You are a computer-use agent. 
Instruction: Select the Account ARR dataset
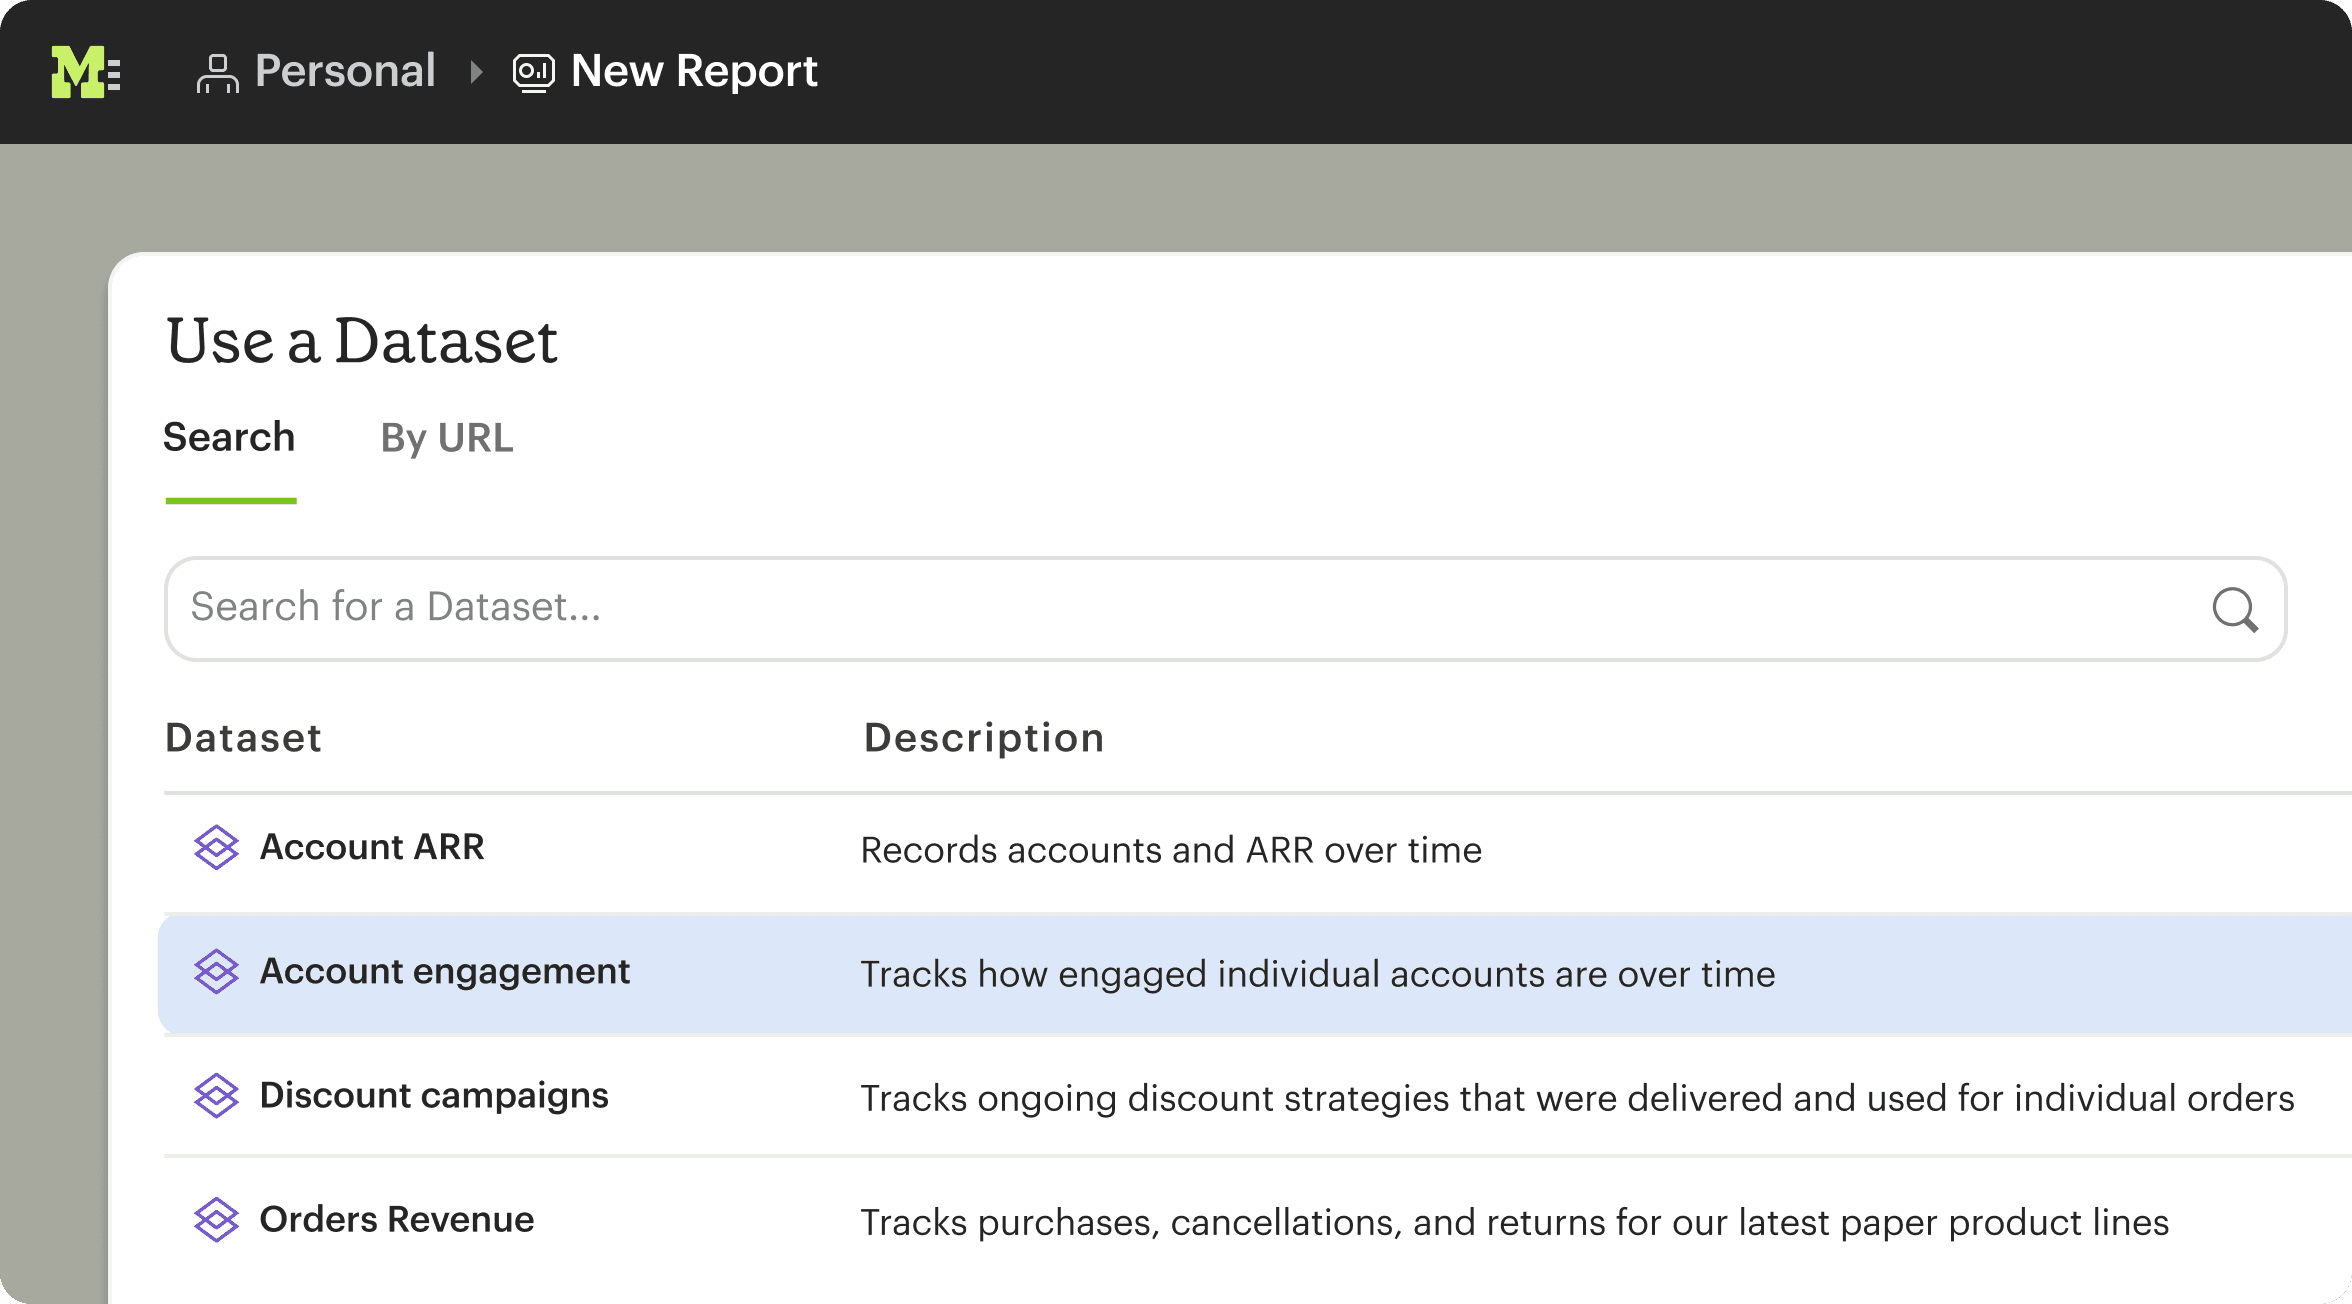point(372,848)
